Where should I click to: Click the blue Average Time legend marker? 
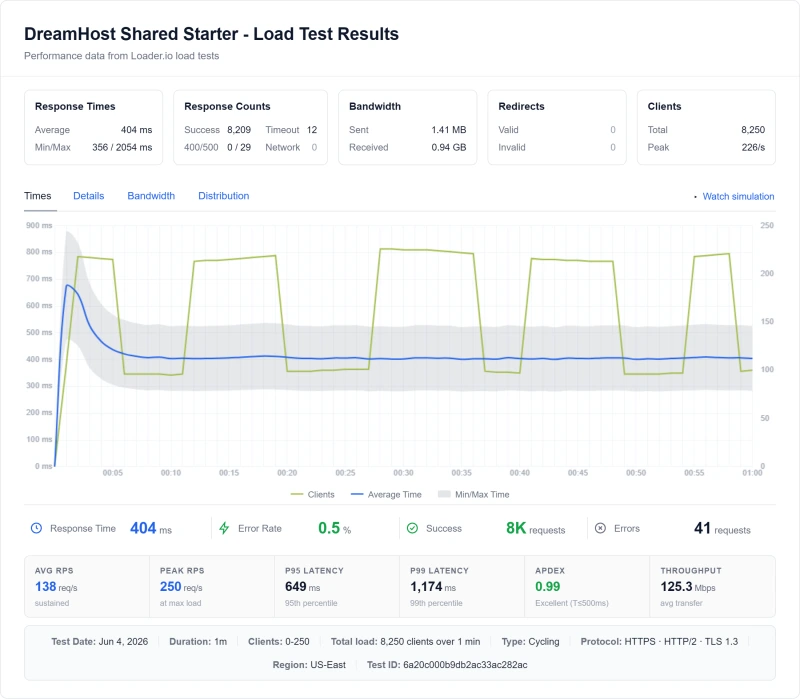(357, 494)
